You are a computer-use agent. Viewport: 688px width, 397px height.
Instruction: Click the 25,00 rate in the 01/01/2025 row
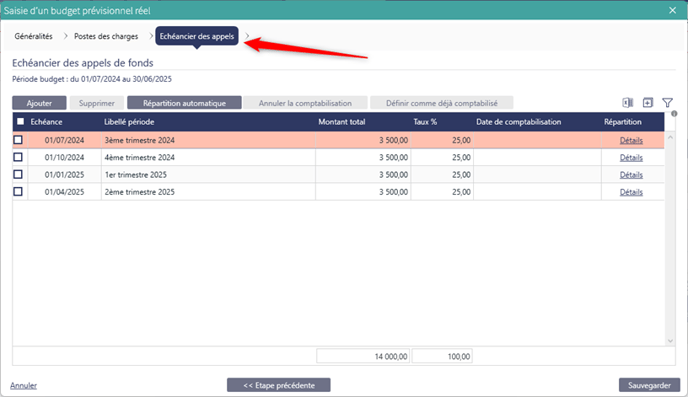(x=461, y=175)
